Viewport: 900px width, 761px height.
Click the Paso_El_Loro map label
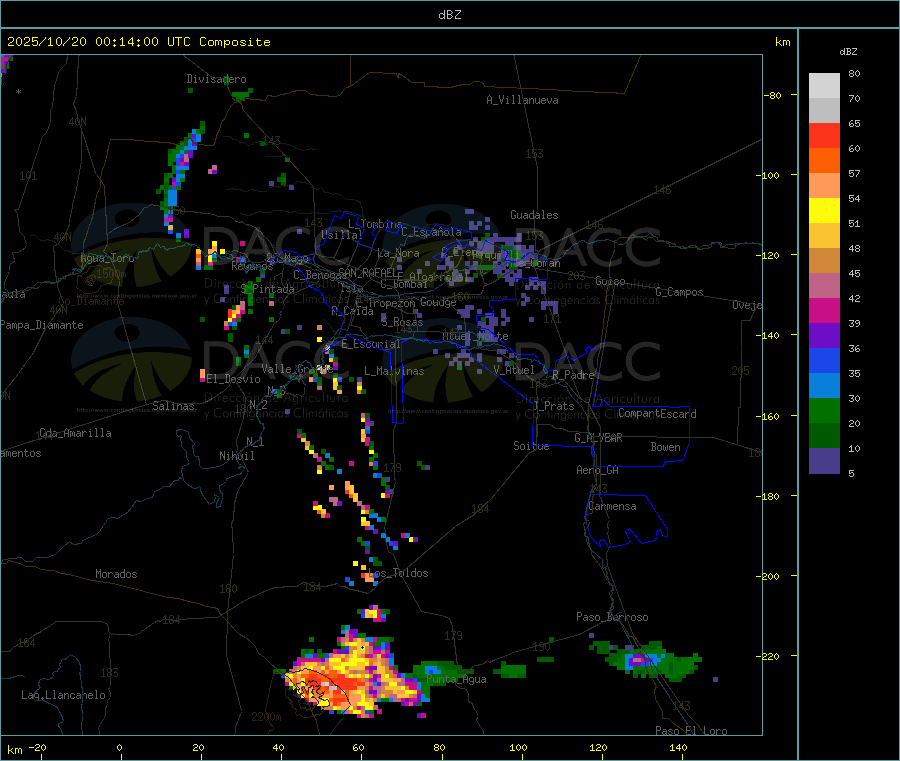point(692,731)
